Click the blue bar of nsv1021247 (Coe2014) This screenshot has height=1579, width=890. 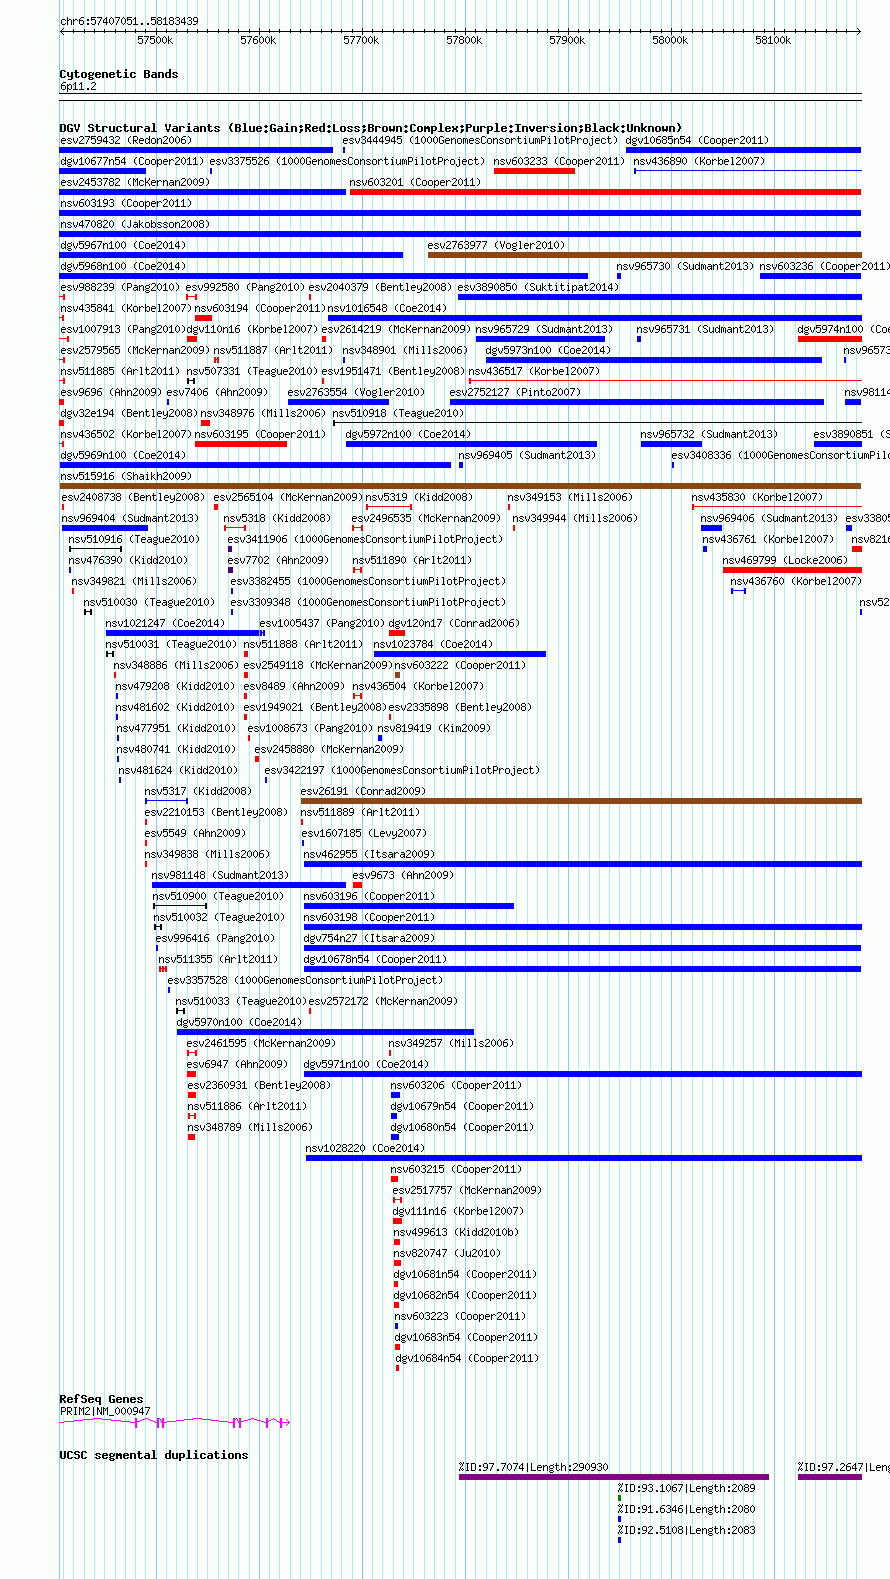[185, 633]
